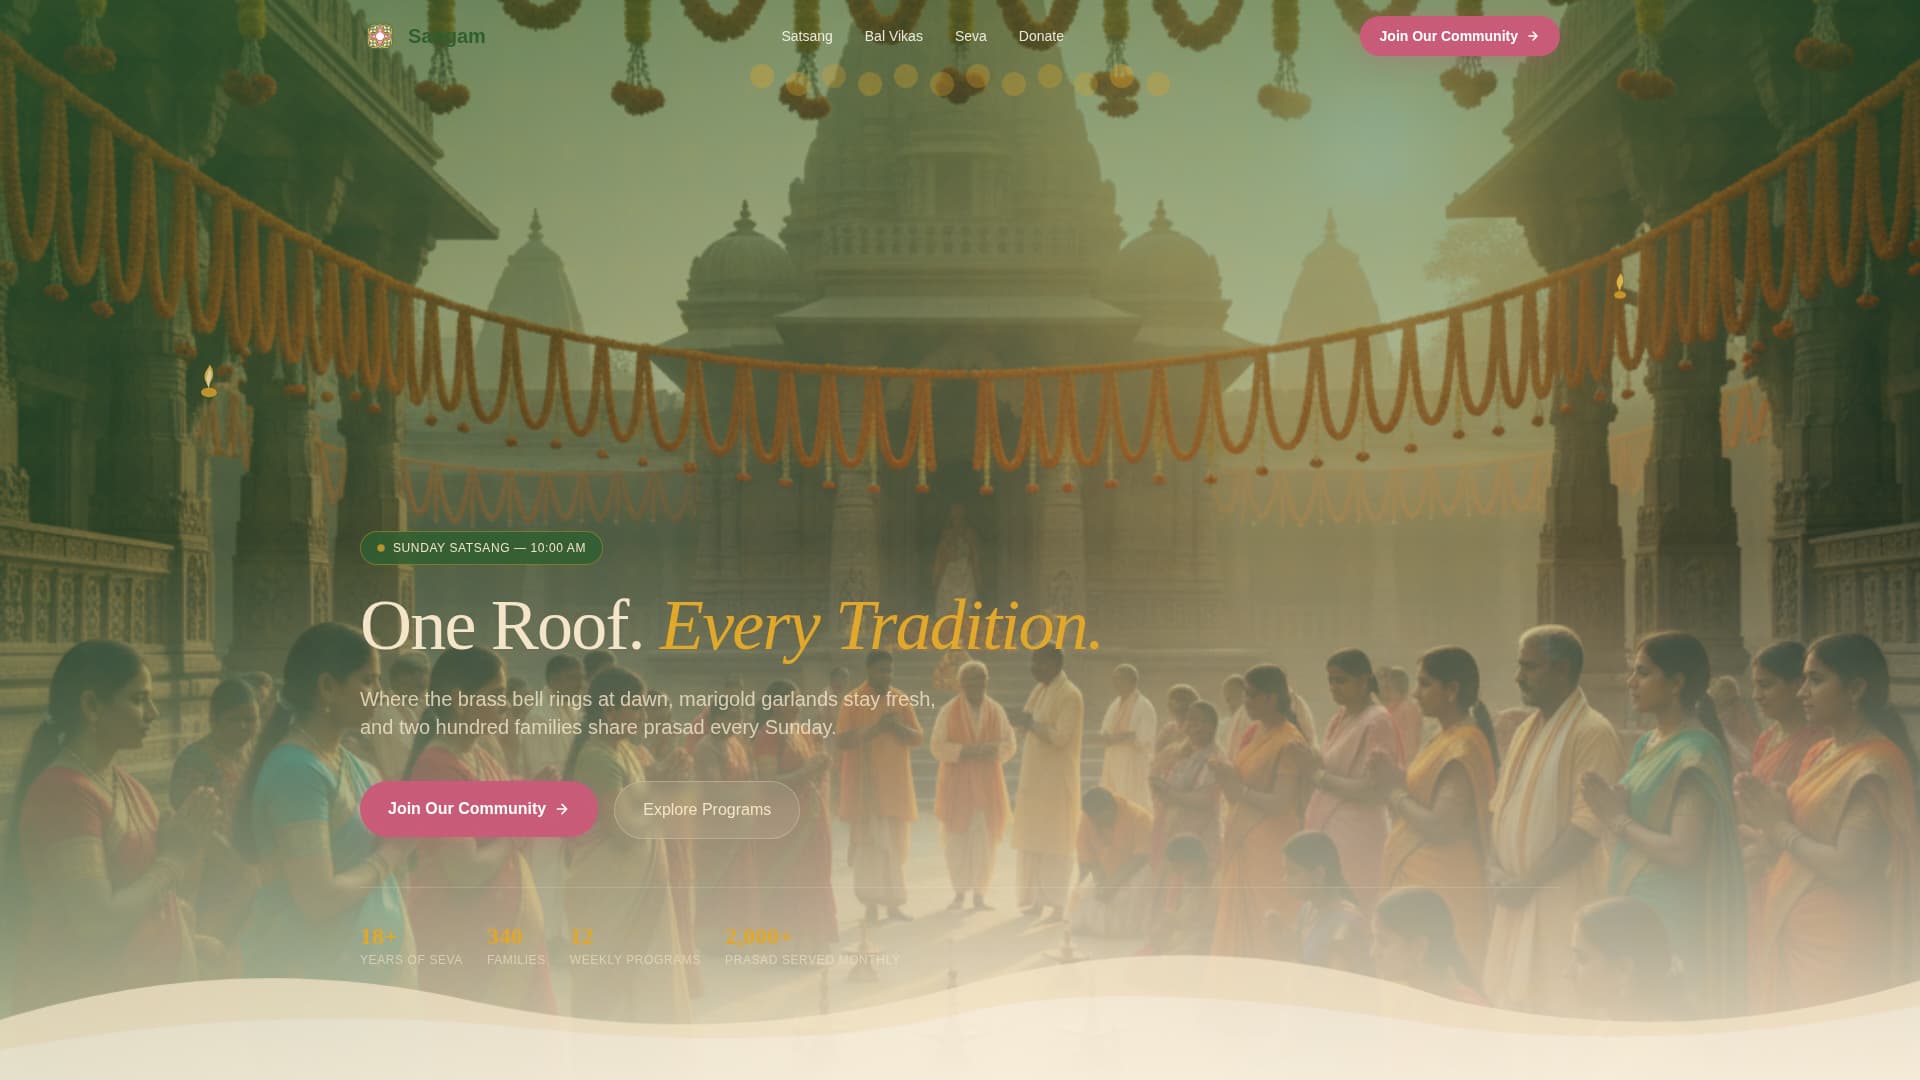Open the Satsang navigation item

806,36
